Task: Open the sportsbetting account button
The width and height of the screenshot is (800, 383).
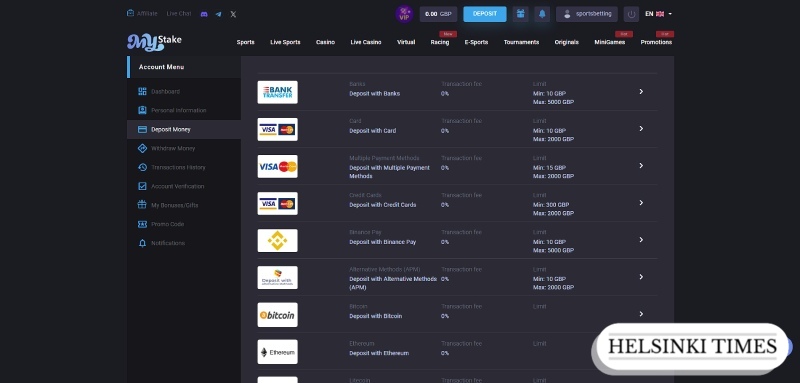Action: tap(587, 14)
